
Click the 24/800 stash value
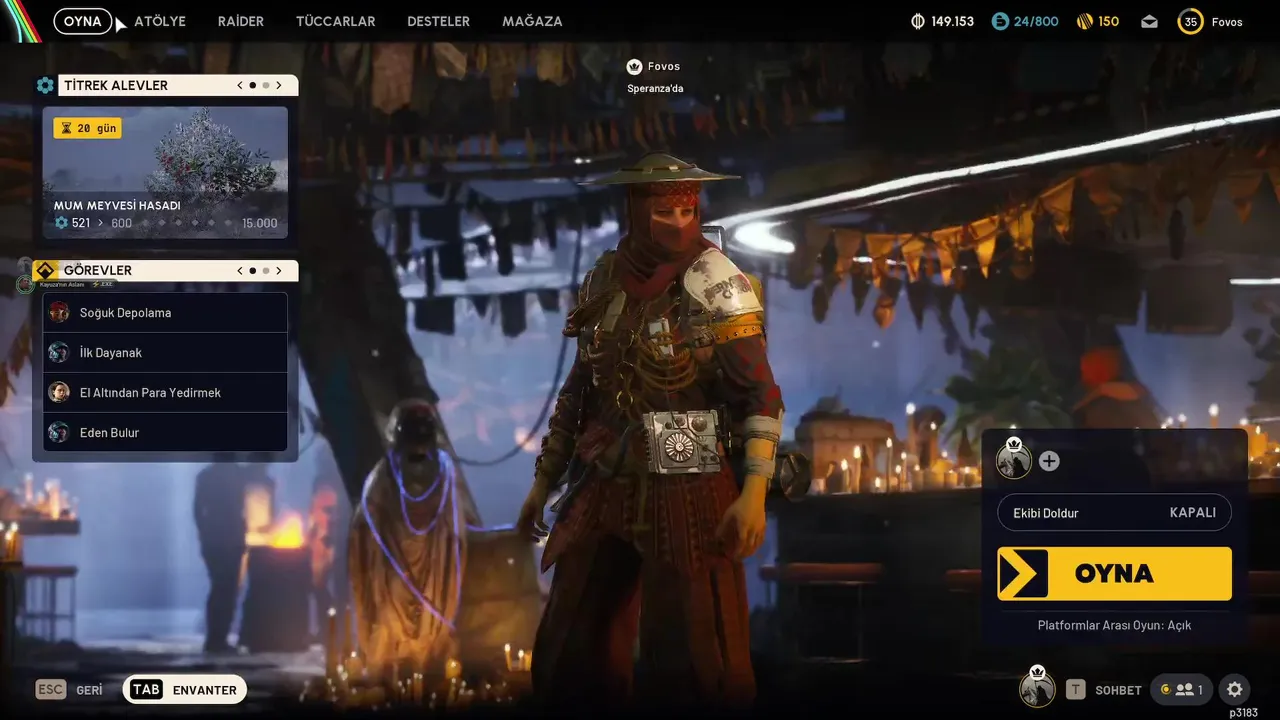[x=1036, y=21]
